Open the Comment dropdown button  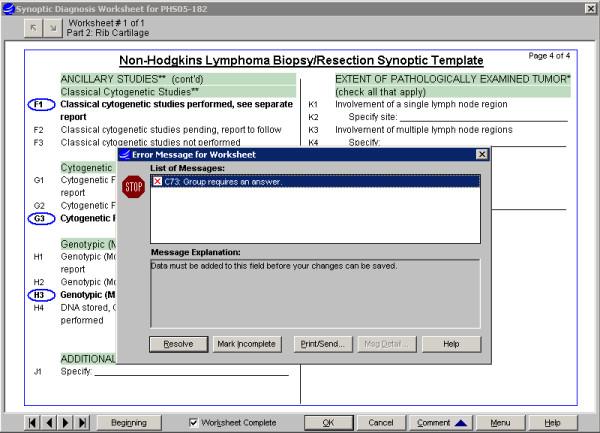[441, 422]
